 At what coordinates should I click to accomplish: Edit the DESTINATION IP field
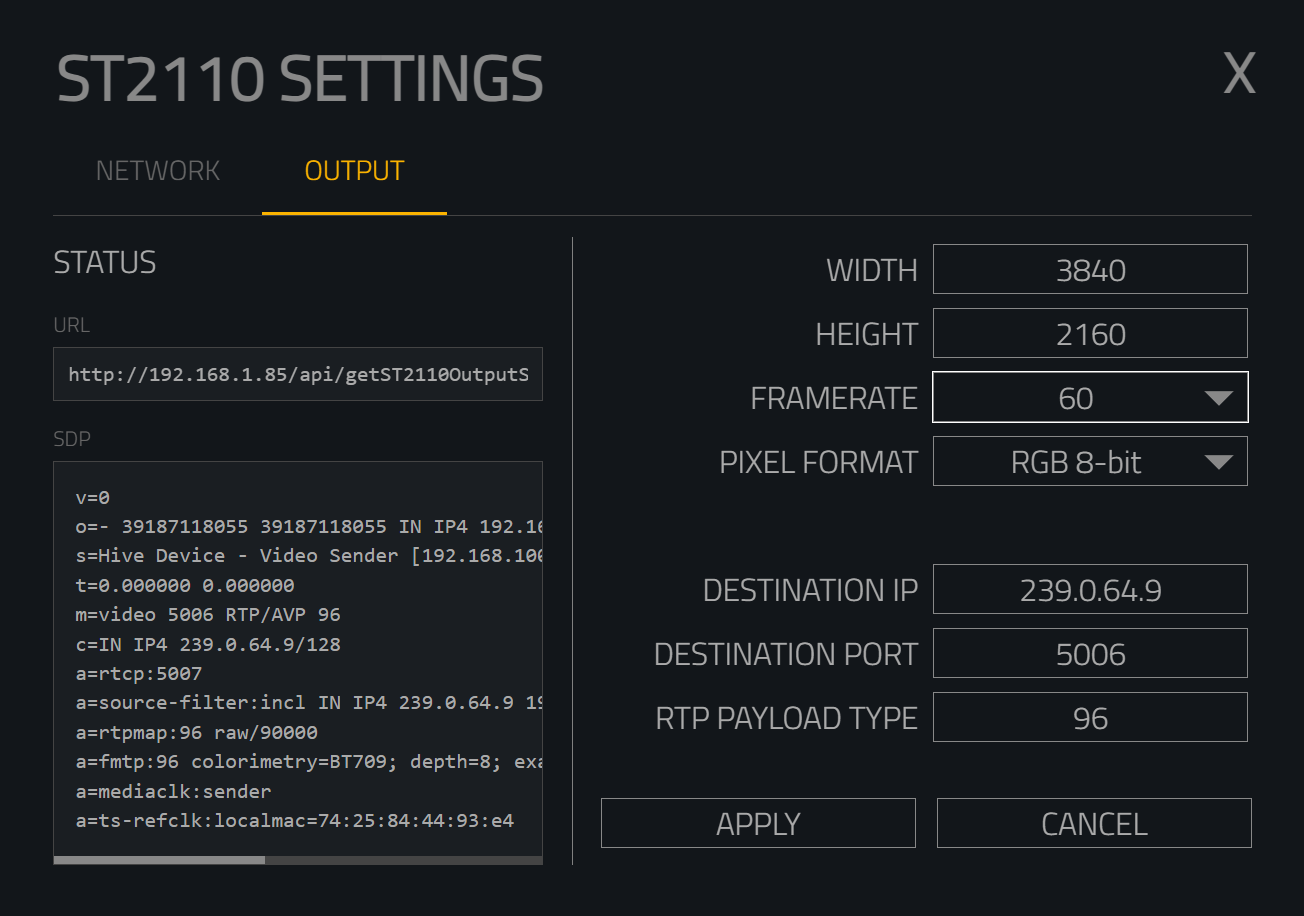(x=1090, y=590)
